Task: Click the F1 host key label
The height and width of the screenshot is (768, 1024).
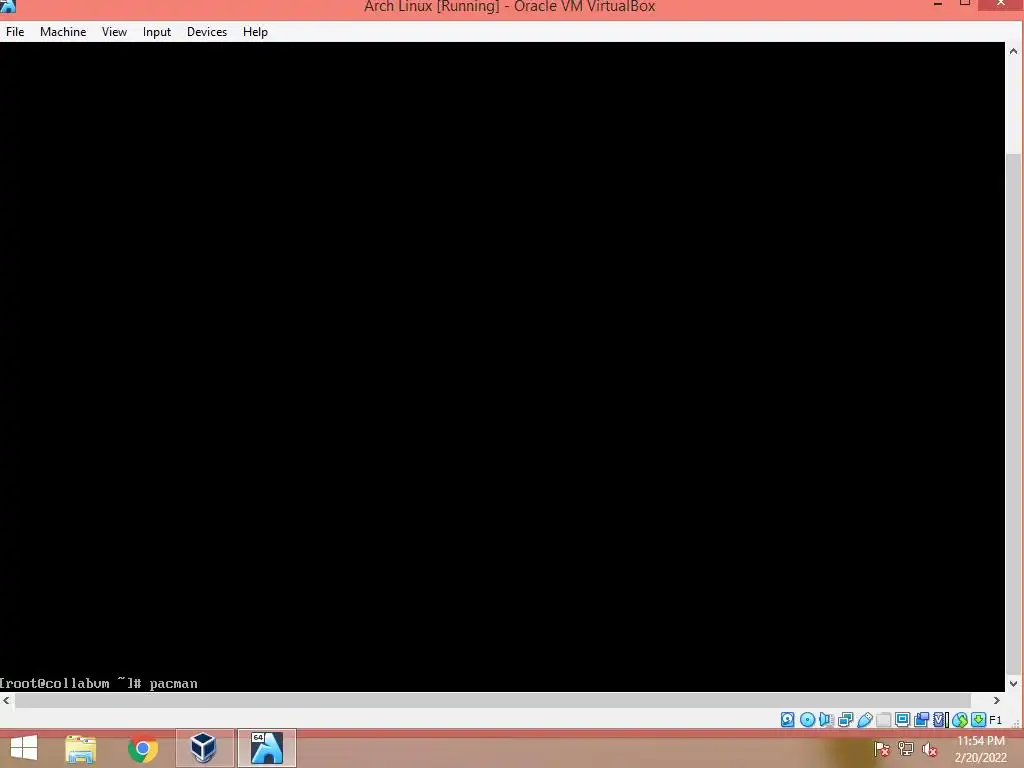Action: pyautogui.click(x=995, y=720)
